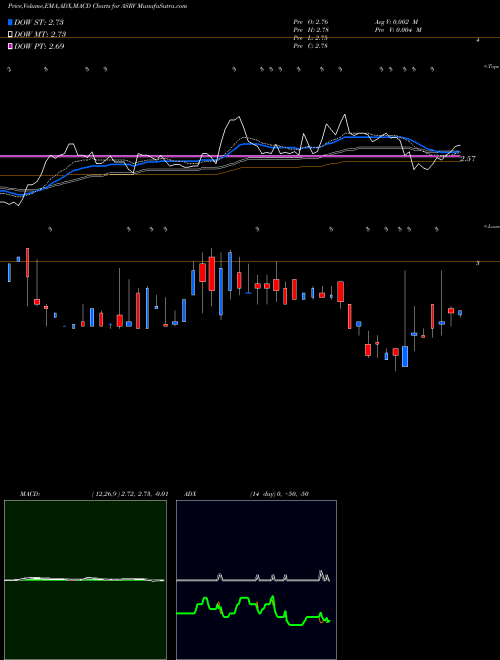
Task: Open the dark blue ADX indicator chart
Action: 256,580
